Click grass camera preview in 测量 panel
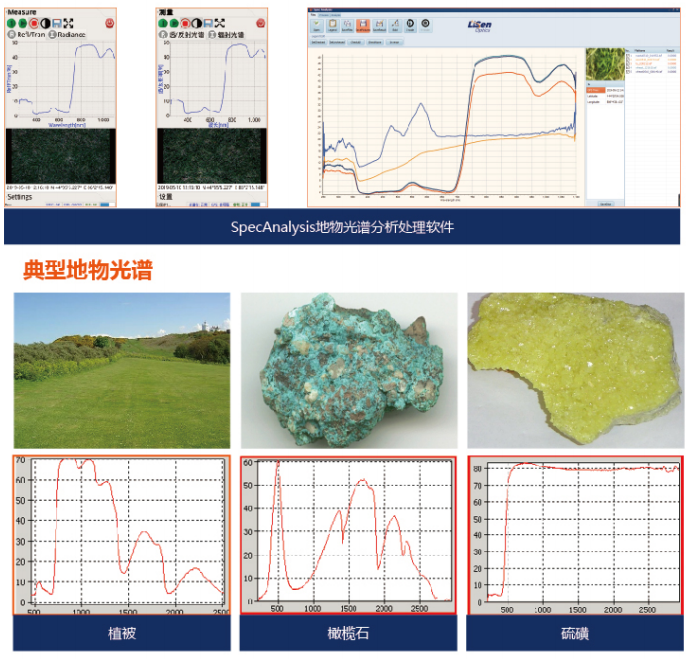Image resolution: width=697 pixels, height=659 pixels. coord(212,156)
